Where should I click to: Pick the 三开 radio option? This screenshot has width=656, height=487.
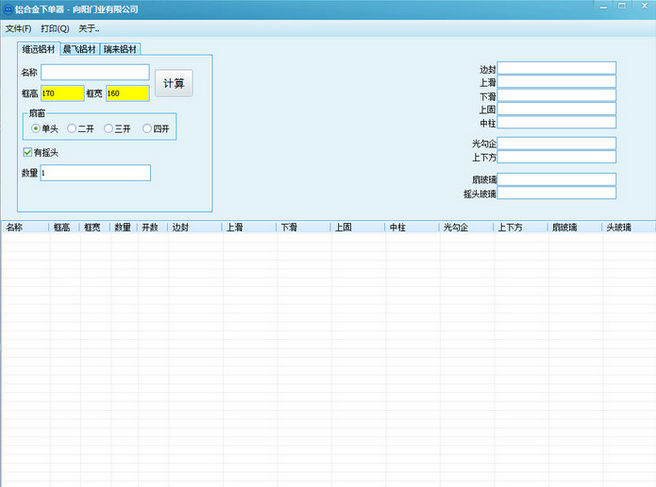(x=109, y=128)
